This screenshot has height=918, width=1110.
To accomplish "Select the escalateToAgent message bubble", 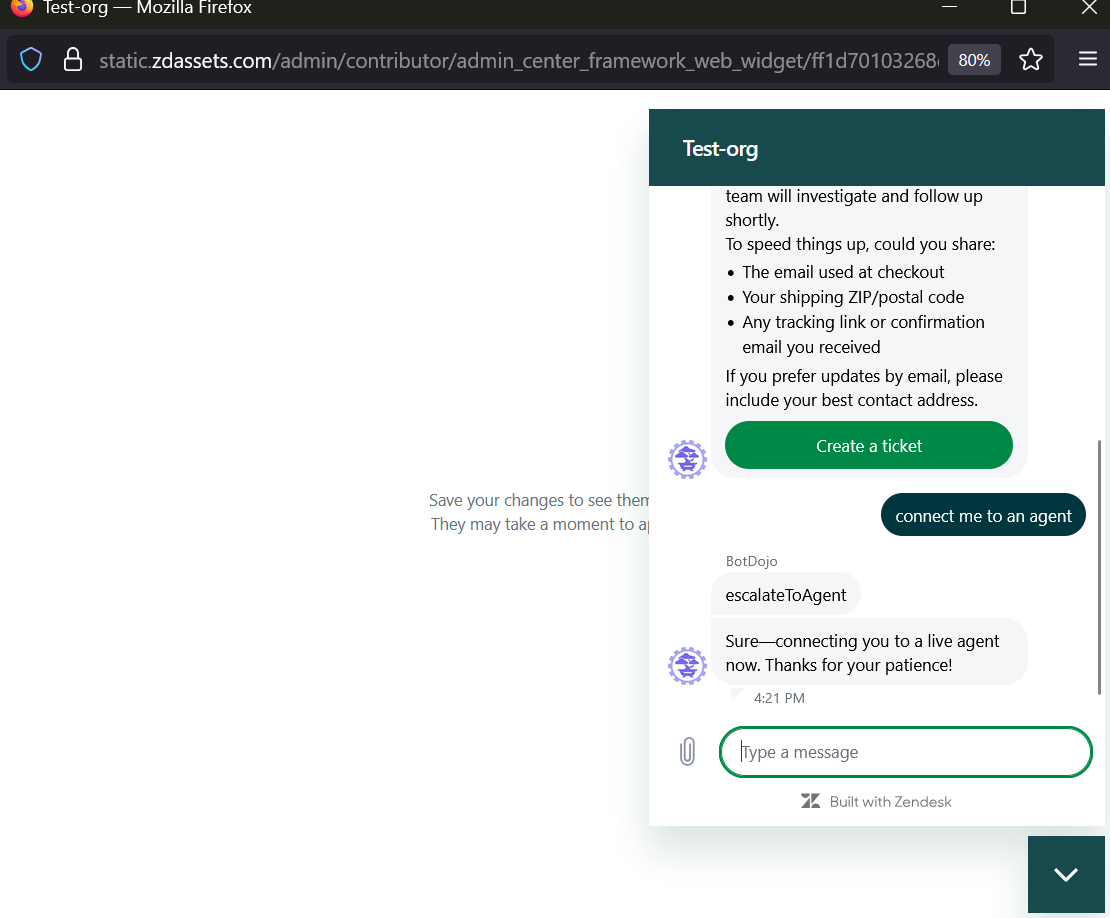I will coord(786,595).
